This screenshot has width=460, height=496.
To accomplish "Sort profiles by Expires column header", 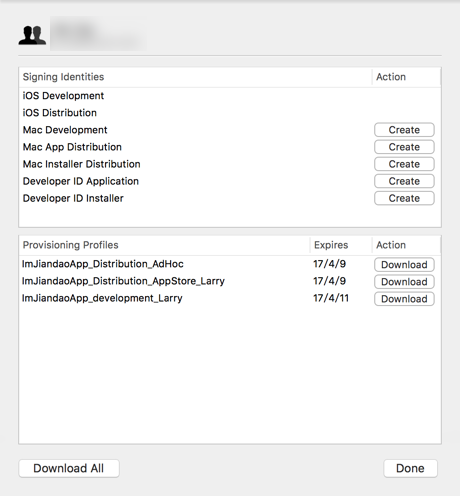I will click(341, 245).
